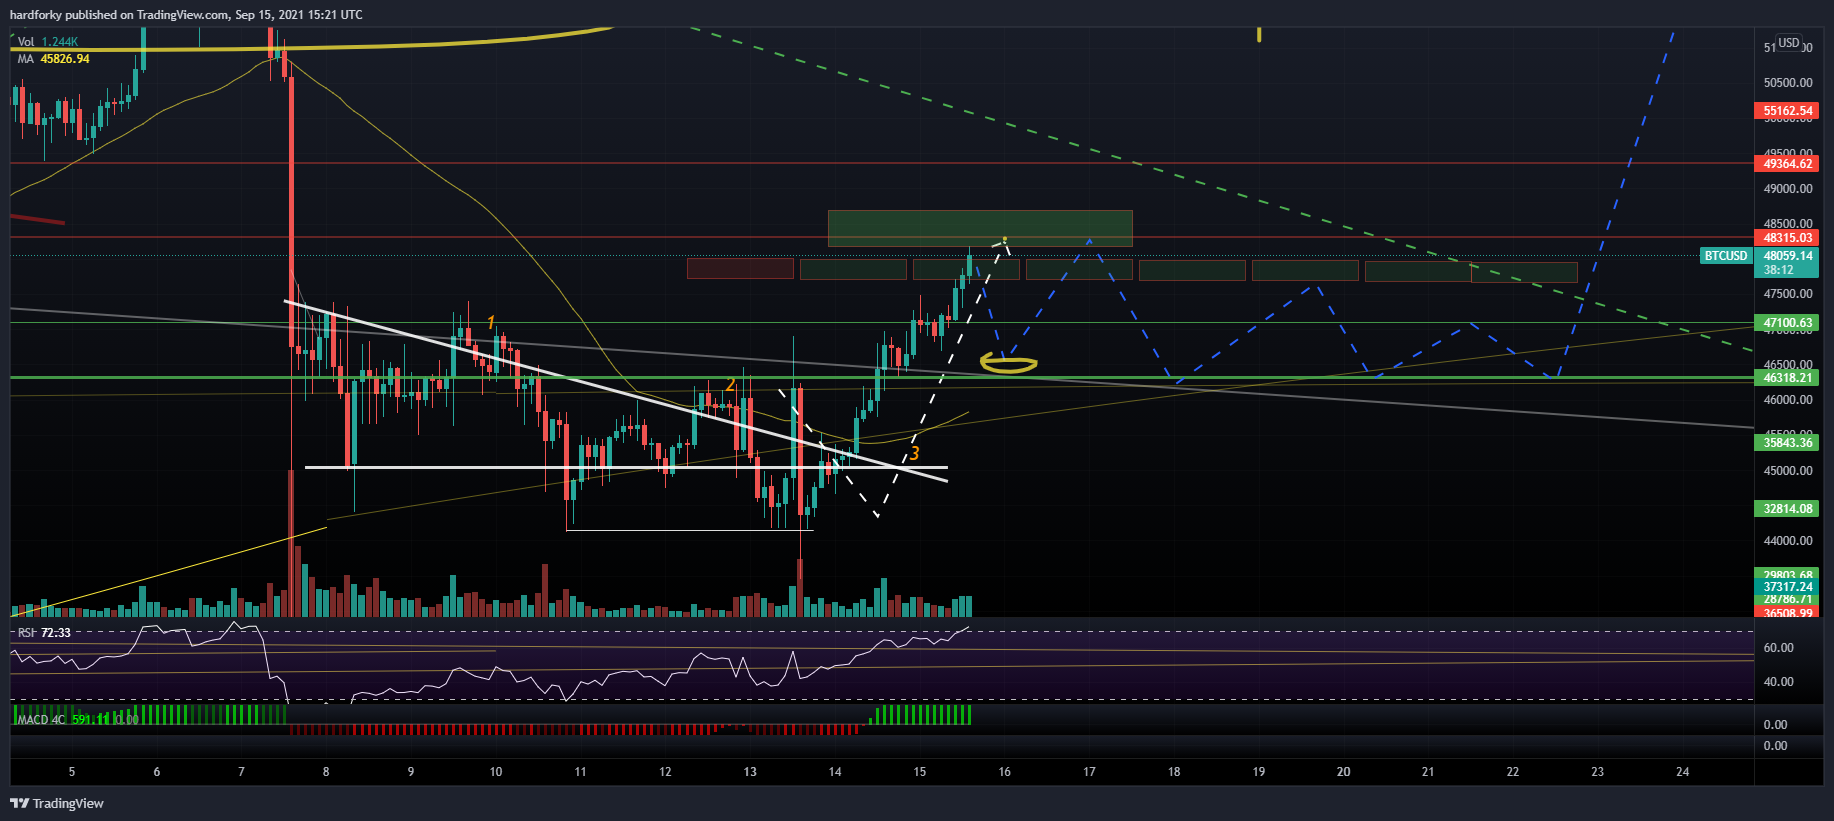Click the teal price label 37317.24

pos(1787,587)
